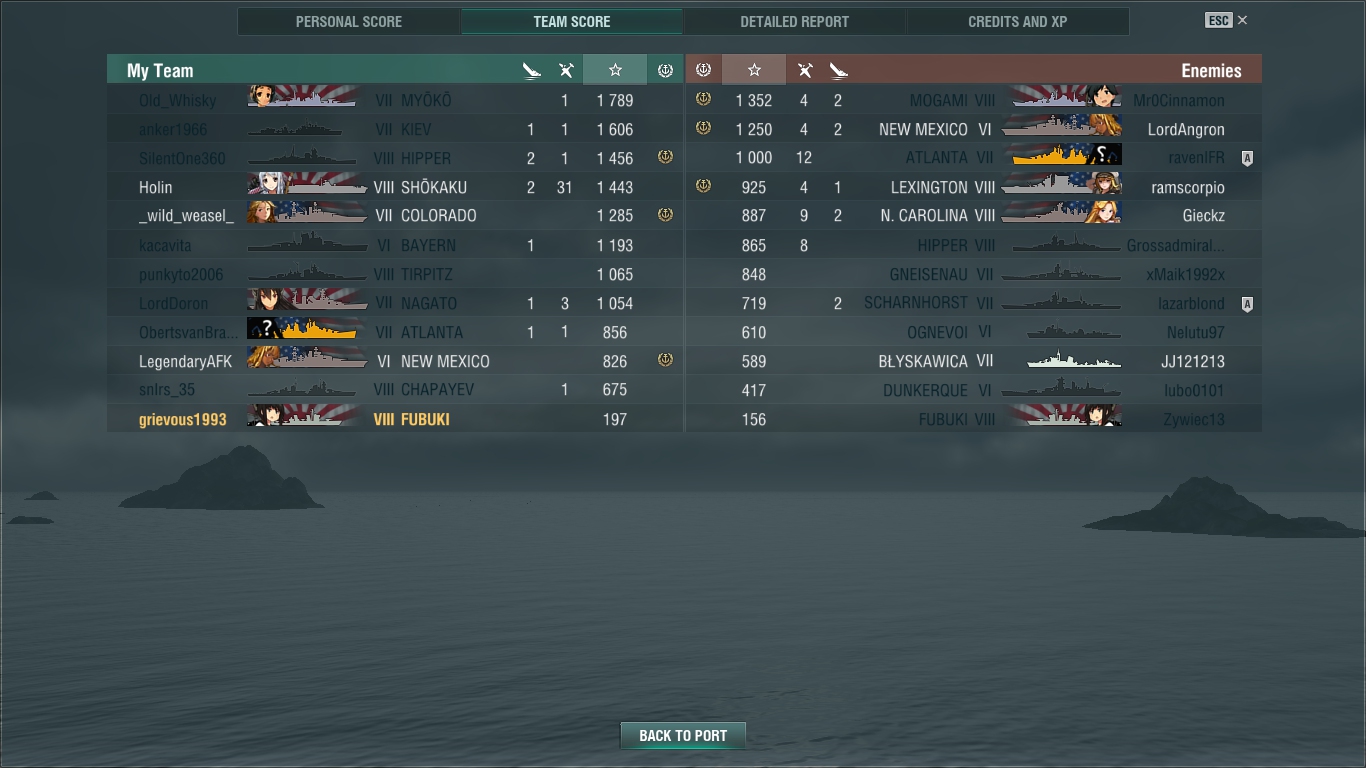The width and height of the screenshot is (1366, 768).
Task: Close the results screen with ESC button
Action: pos(1226,20)
